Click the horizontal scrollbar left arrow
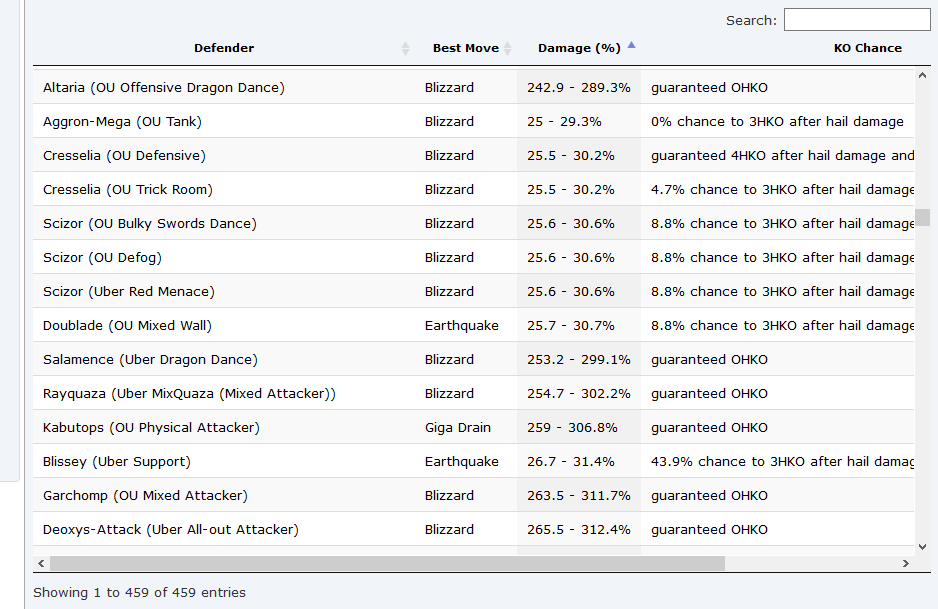The width and height of the screenshot is (938, 609). (41, 564)
